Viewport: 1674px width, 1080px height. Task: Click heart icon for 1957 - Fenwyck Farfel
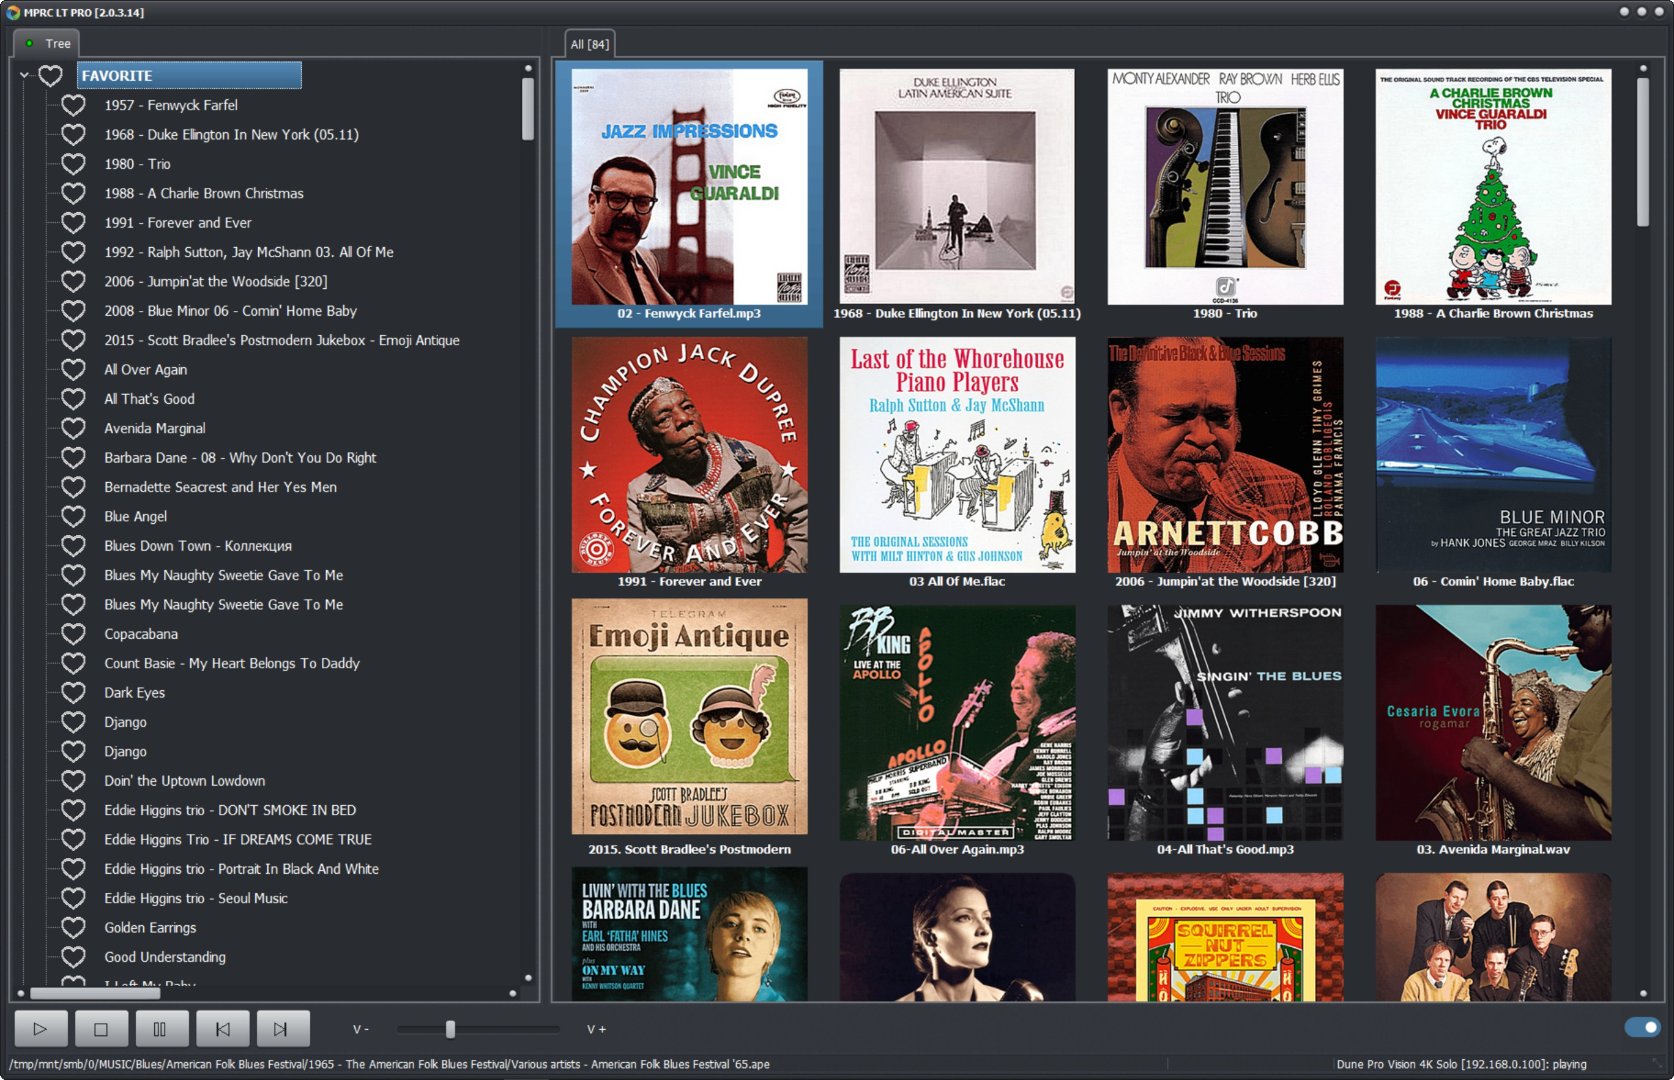(x=73, y=105)
